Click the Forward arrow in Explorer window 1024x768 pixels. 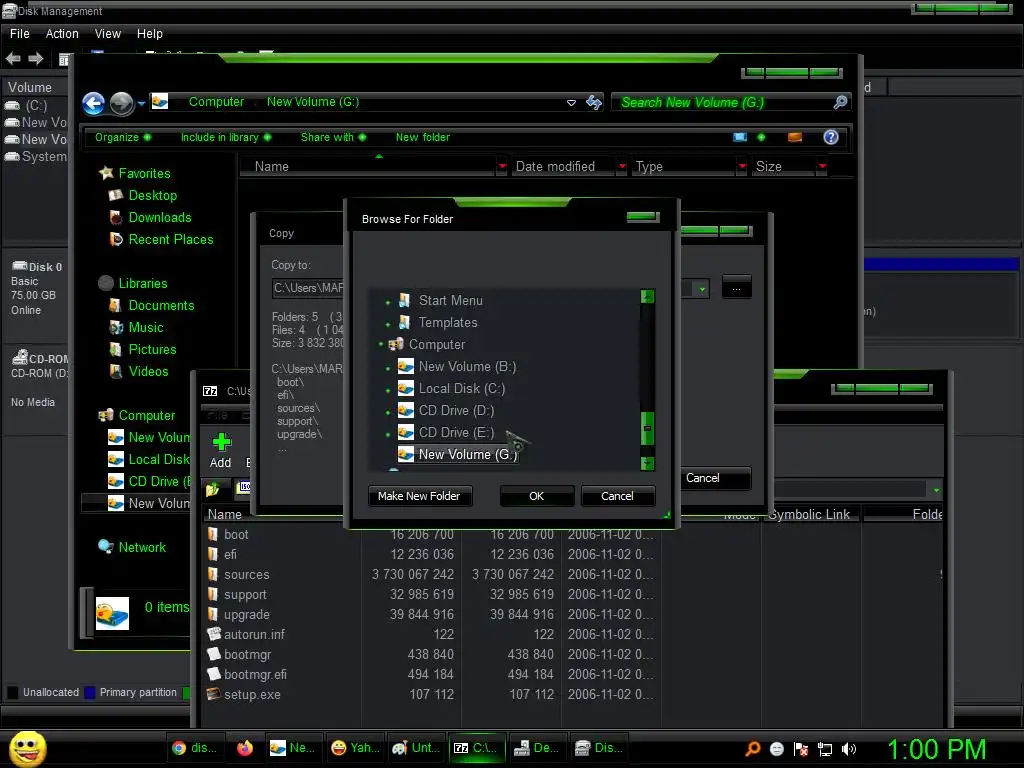[121, 103]
